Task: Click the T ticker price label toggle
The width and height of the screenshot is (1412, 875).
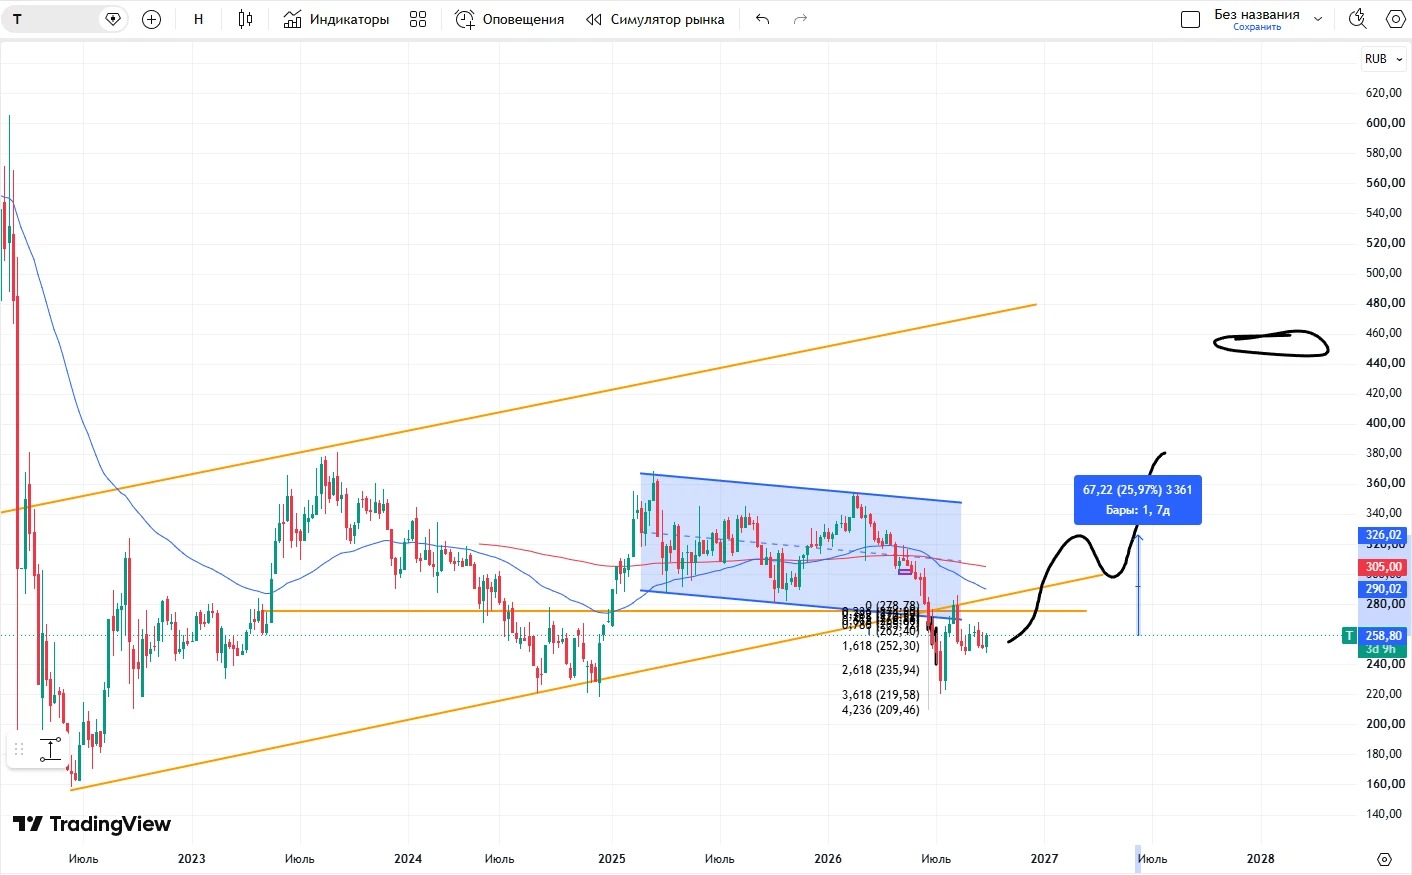Action: [1349, 636]
